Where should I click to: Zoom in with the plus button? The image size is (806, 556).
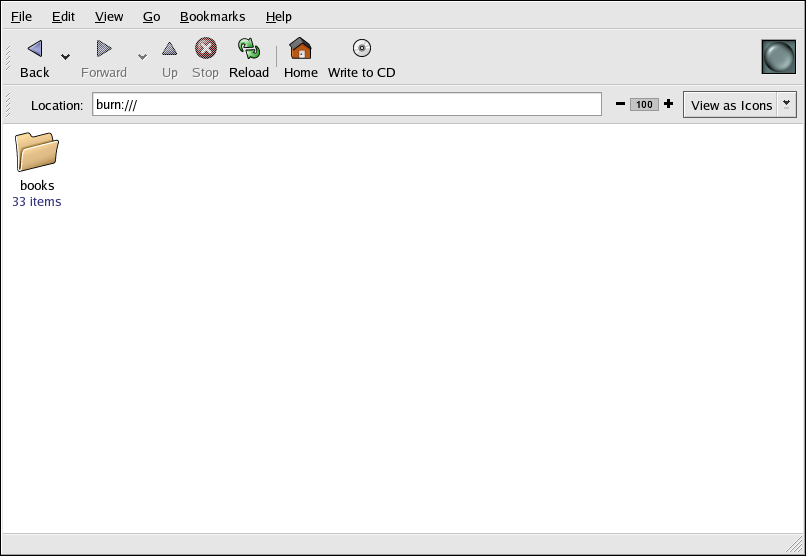pyautogui.click(x=668, y=104)
